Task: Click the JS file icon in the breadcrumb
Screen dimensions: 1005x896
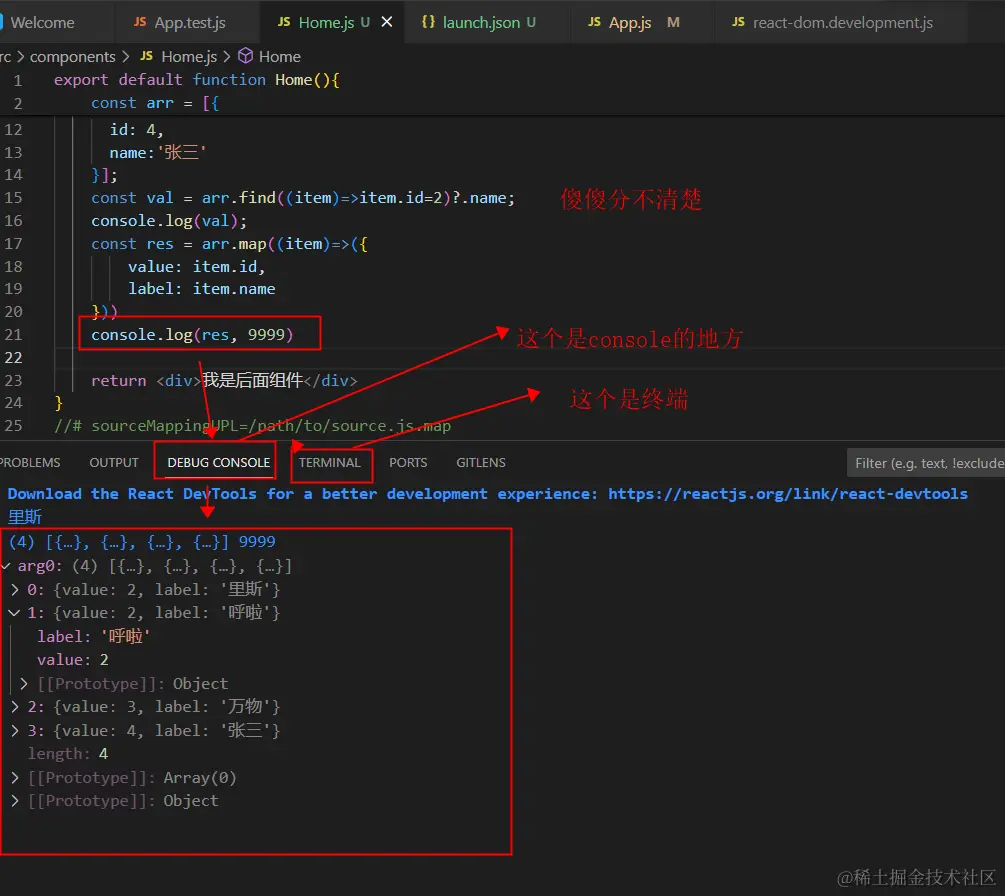Action: pyautogui.click(x=147, y=56)
